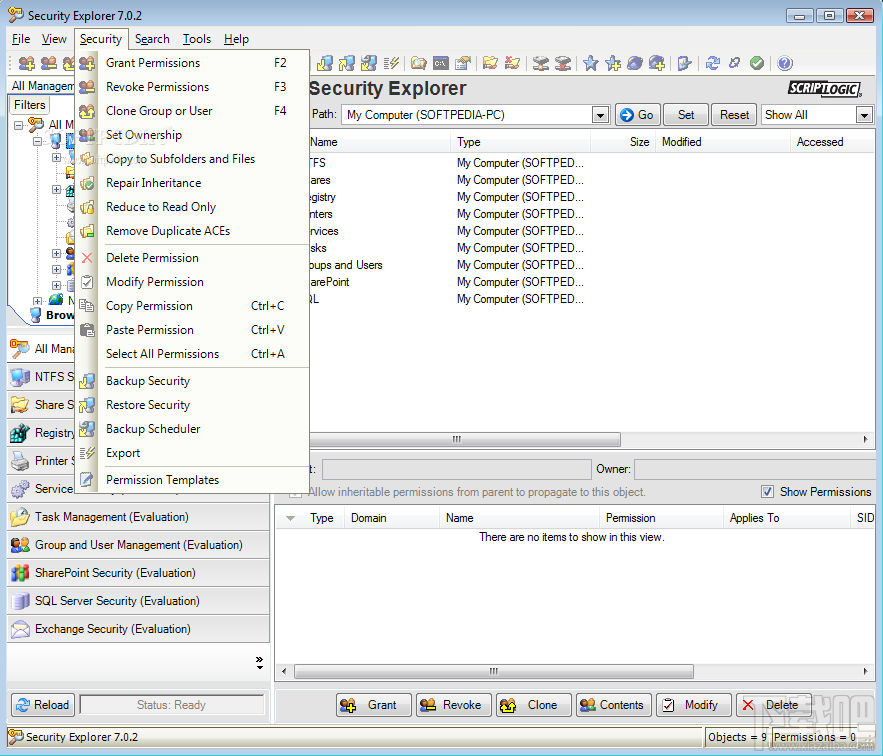Click the blue refresh arrows toolbar icon
The image size is (883, 756).
tap(712, 63)
